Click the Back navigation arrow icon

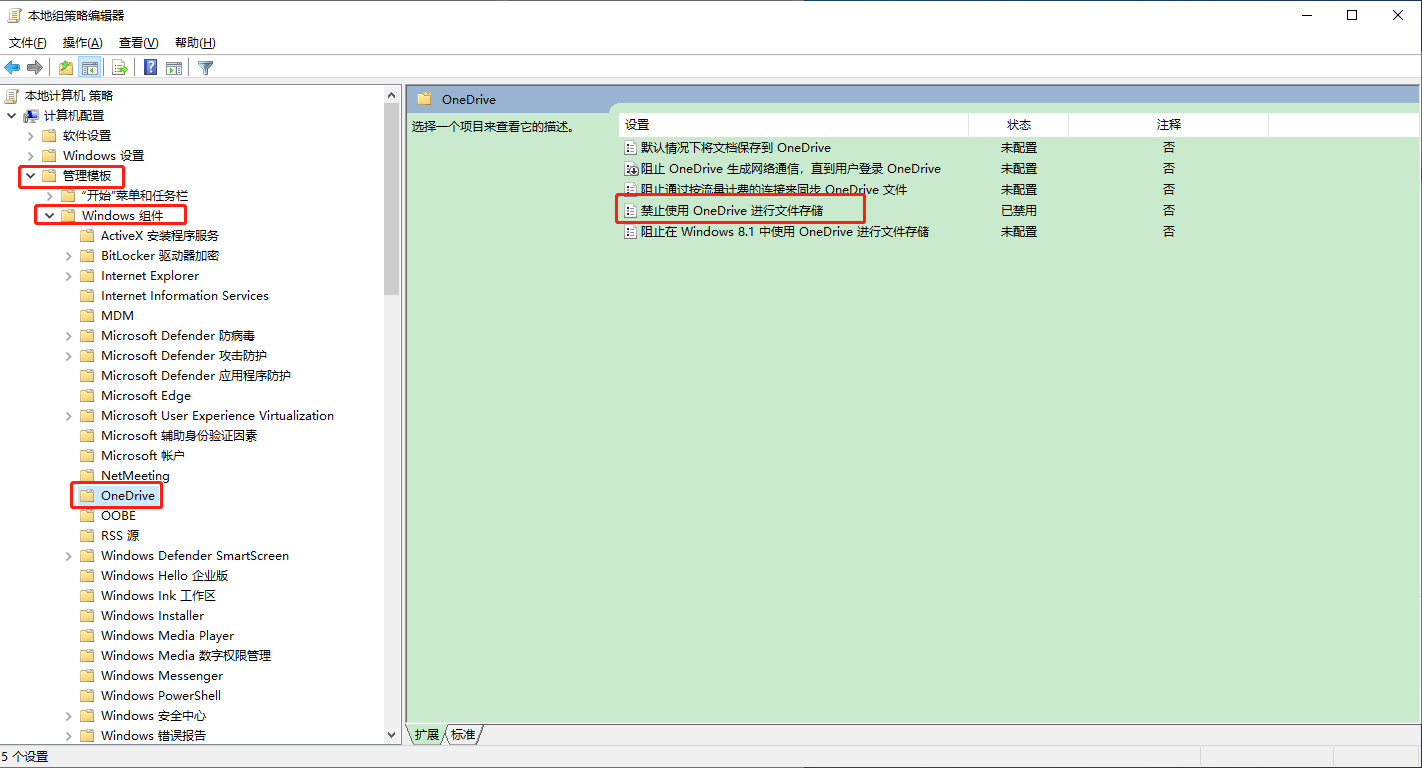[x=12, y=67]
